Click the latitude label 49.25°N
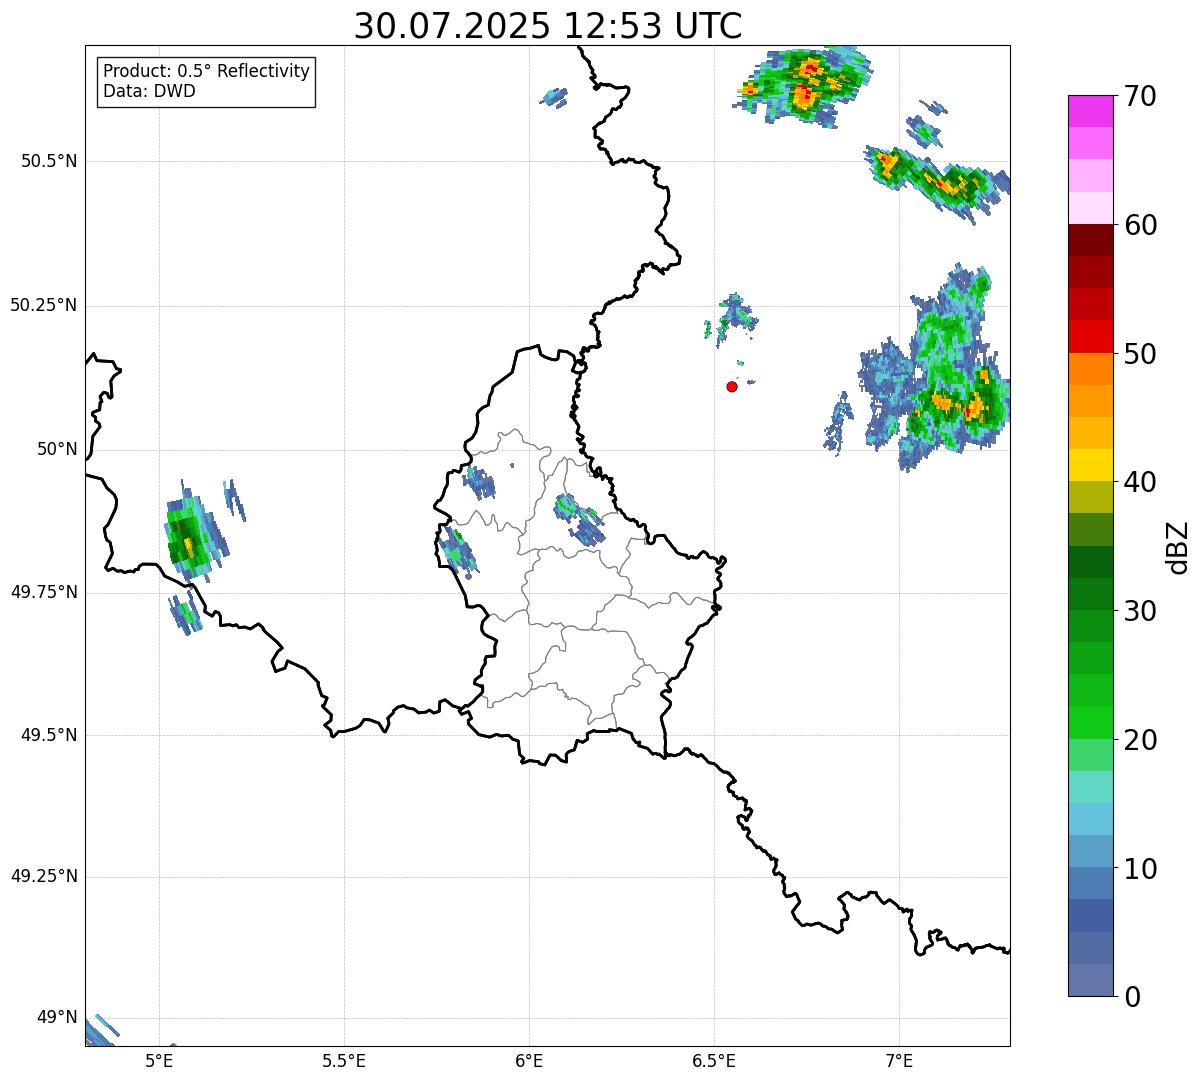The image size is (1202, 1081). click(x=43, y=876)
